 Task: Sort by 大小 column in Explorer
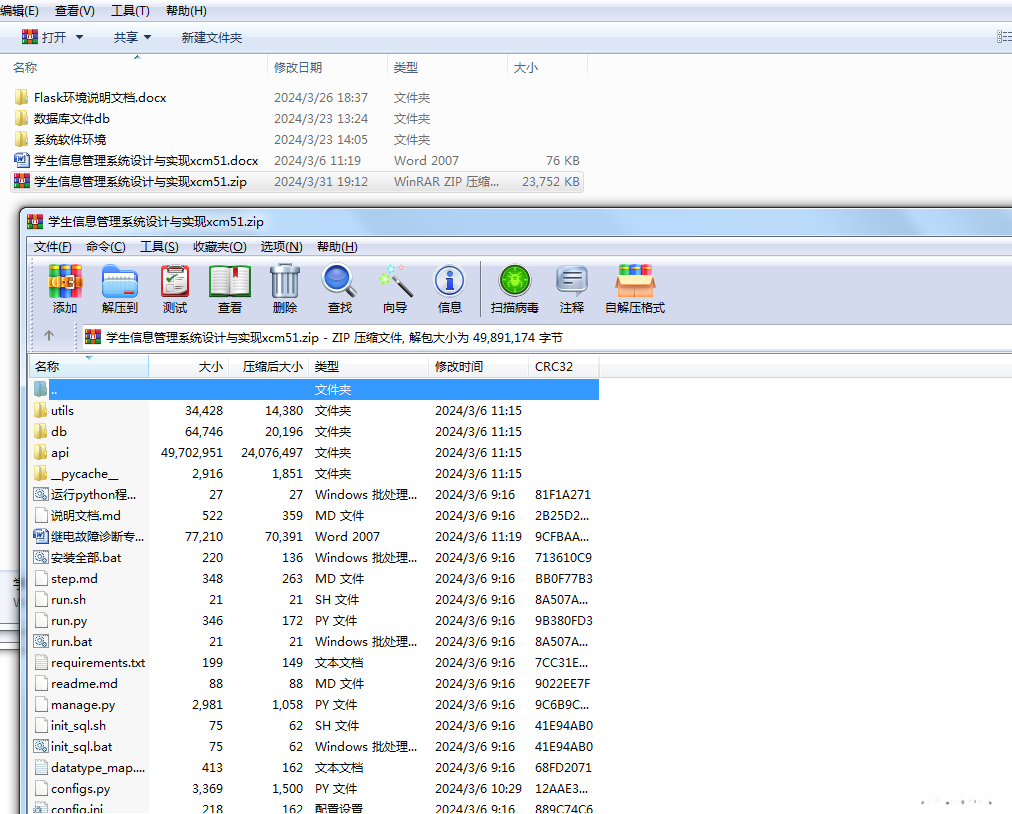[x=547, y=67]
